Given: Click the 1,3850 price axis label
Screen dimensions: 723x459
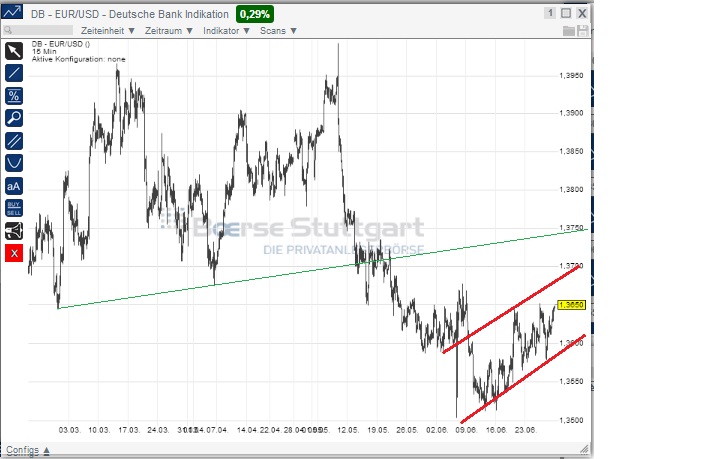Looking at the screenshot, I should pyautogui.click(x=571, y=151).
